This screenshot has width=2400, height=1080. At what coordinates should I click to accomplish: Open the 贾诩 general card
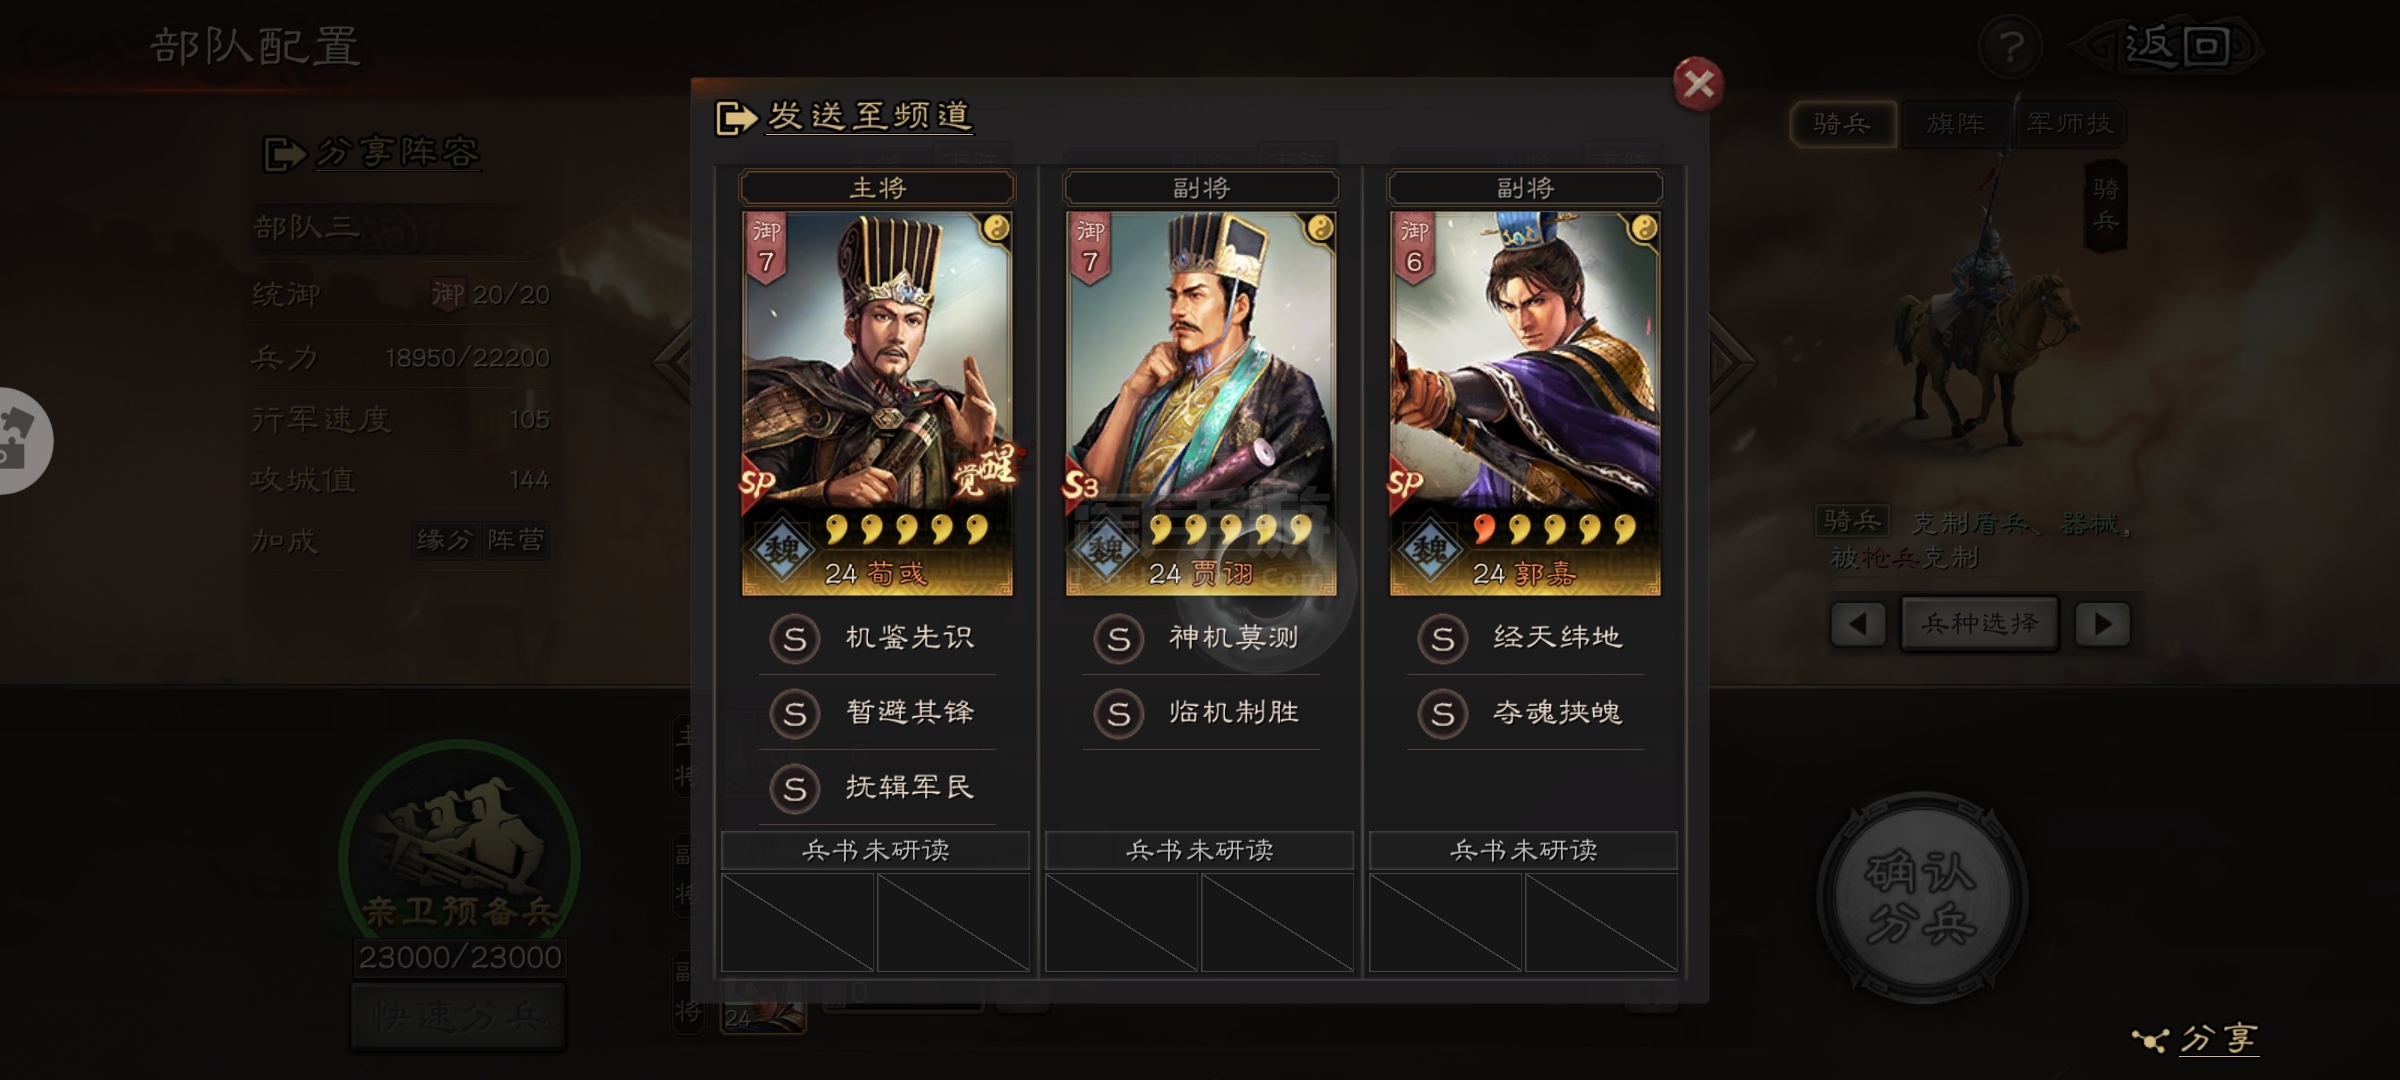click(1201, 404)
